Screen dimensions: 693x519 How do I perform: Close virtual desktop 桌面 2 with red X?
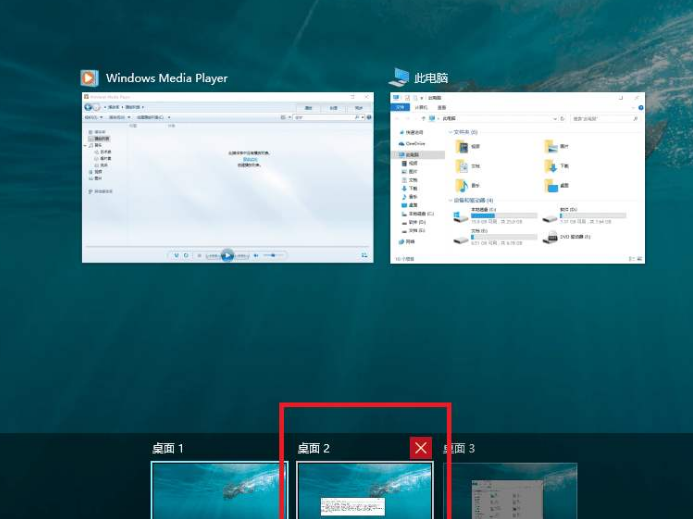click(421, 448)
